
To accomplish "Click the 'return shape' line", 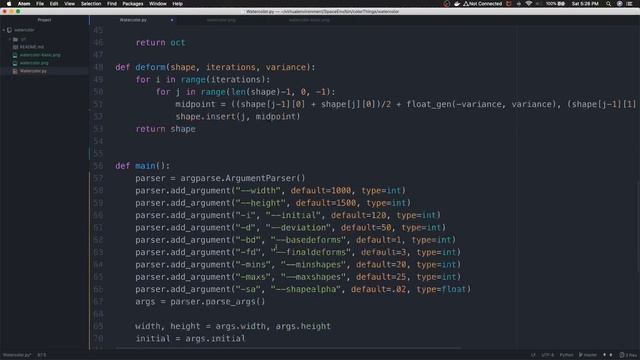I will click(x=165, y=129).
